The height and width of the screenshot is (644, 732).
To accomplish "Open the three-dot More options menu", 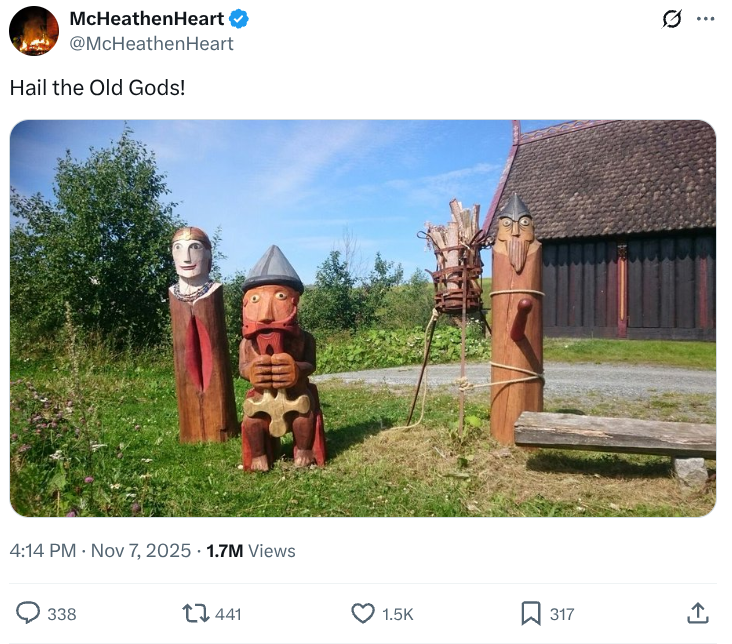I will point(706,19).
